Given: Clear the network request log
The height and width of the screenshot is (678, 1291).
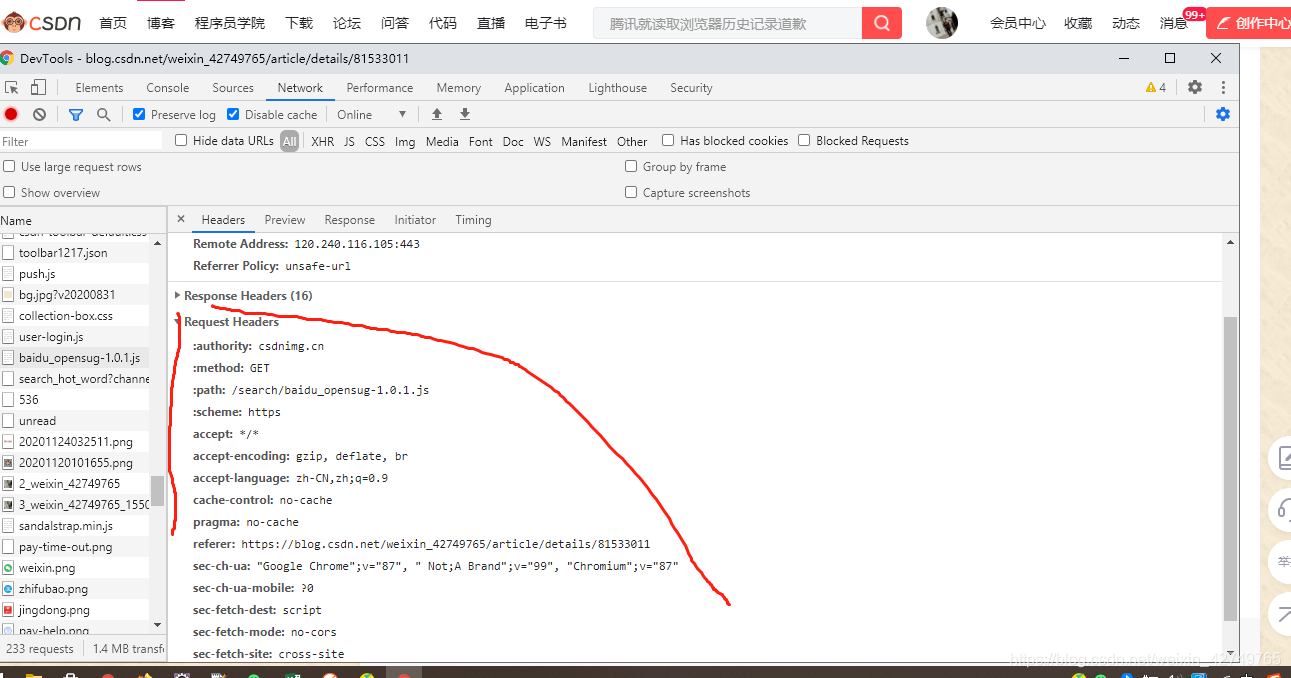Looking at the screenshot, I should point(39,114).
